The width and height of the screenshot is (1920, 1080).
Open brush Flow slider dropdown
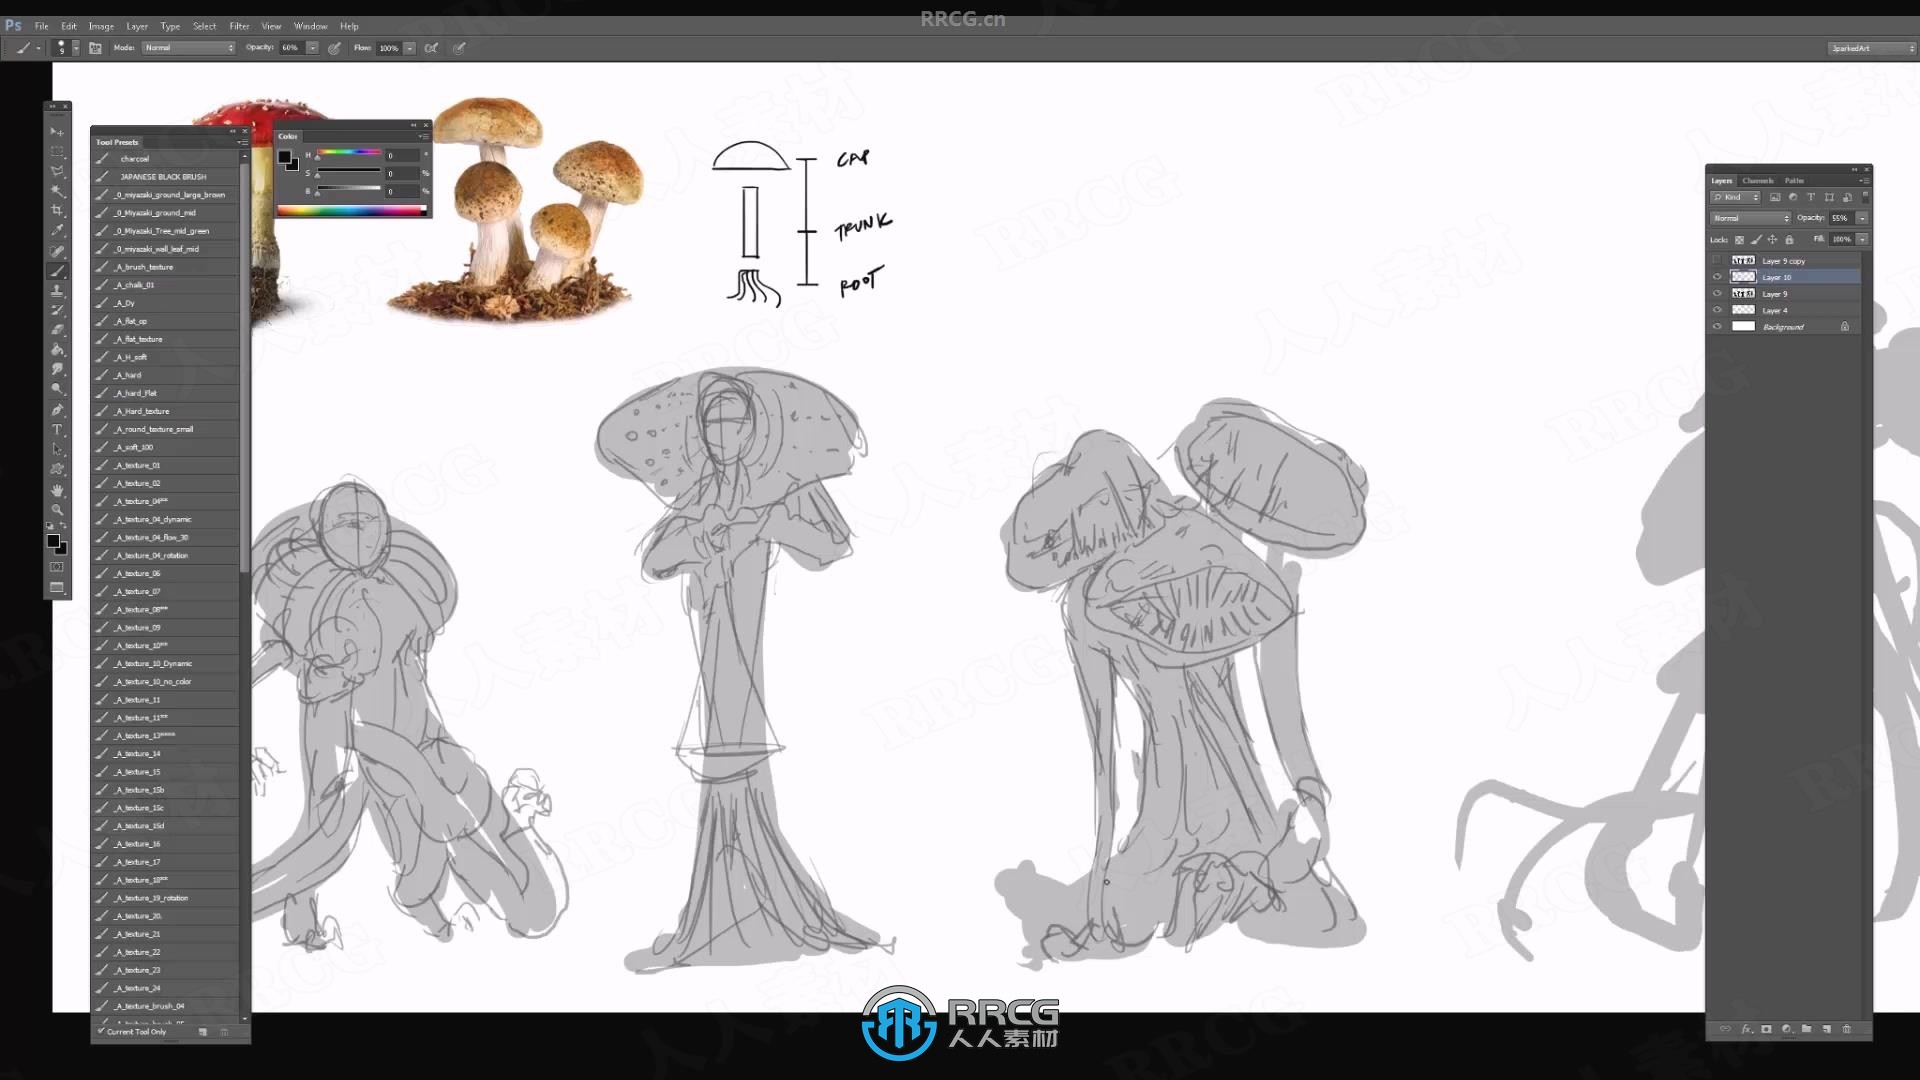410,48
